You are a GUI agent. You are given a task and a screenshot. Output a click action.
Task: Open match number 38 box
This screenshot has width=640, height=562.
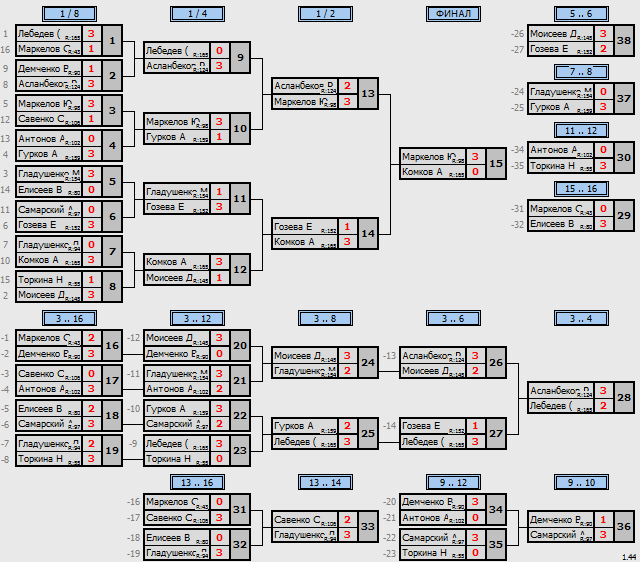click(x=624, y=41)
